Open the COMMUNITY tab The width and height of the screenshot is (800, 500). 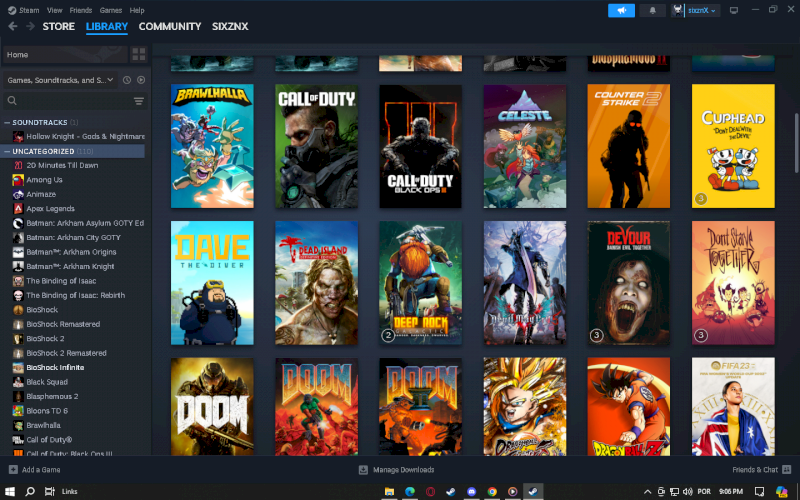tap(170, 27)
